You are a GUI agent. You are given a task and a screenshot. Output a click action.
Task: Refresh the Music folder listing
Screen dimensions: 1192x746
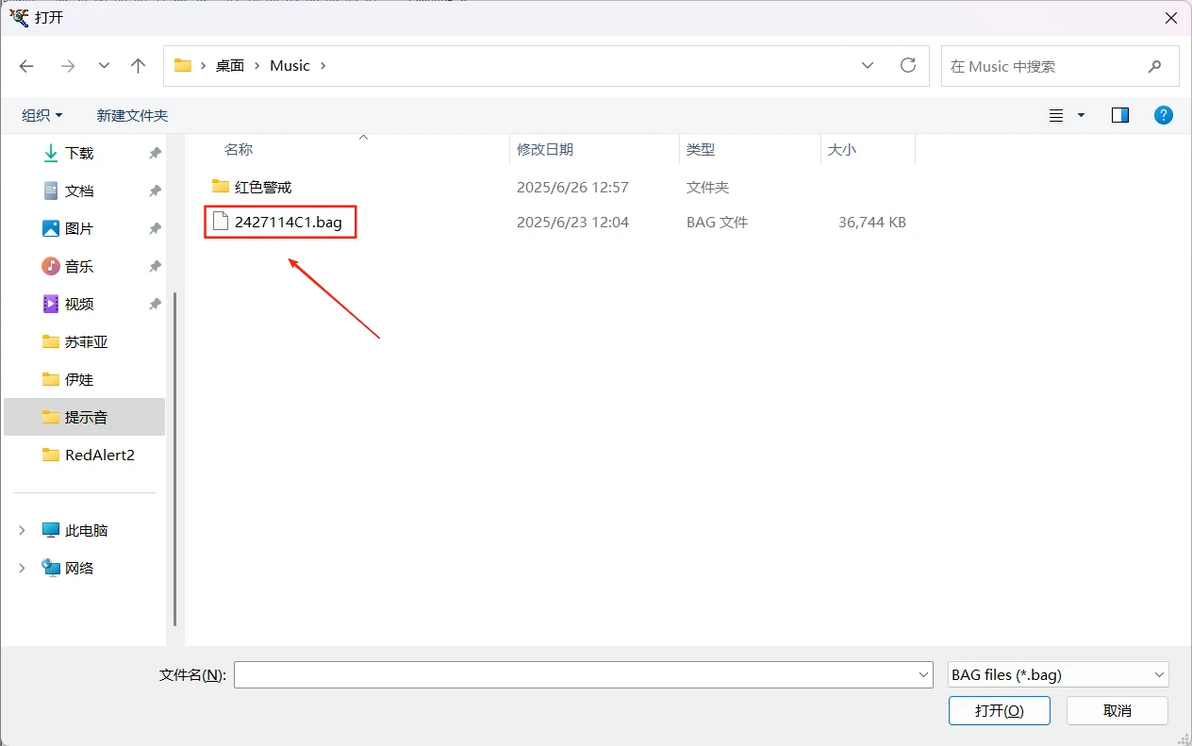[908, 65]
